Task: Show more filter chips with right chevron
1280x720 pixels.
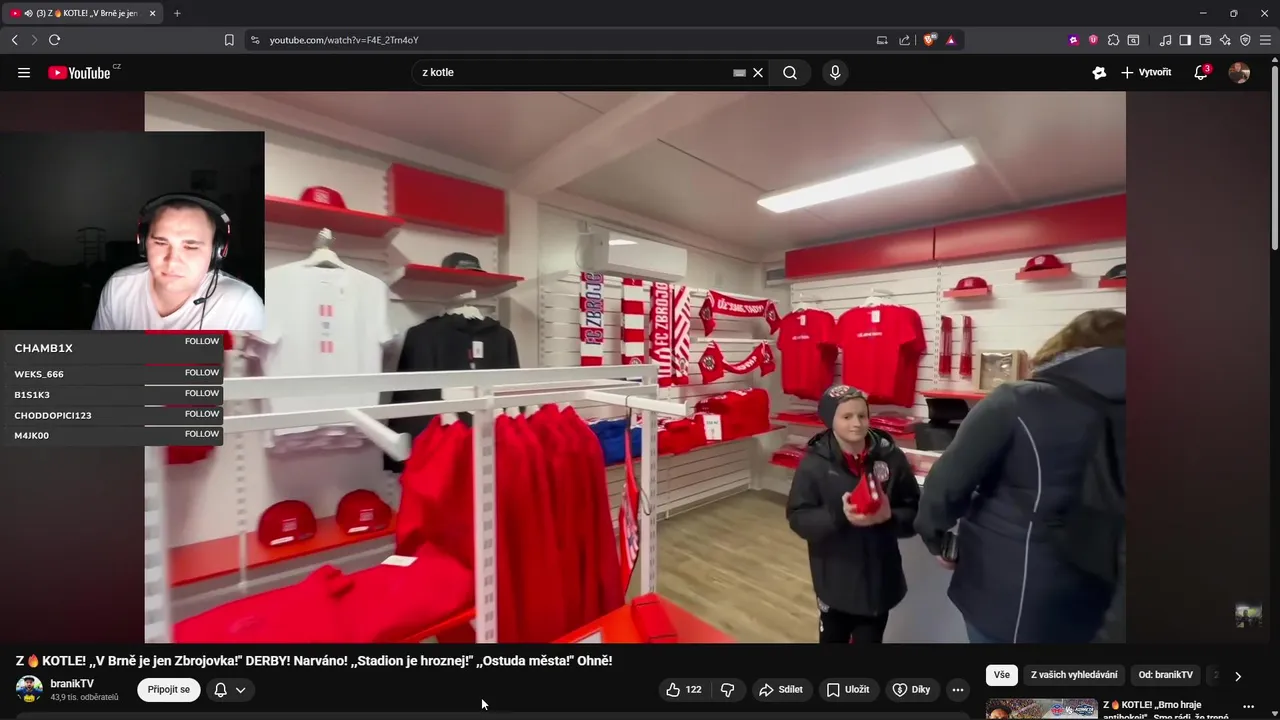Action: (1238, 676)
